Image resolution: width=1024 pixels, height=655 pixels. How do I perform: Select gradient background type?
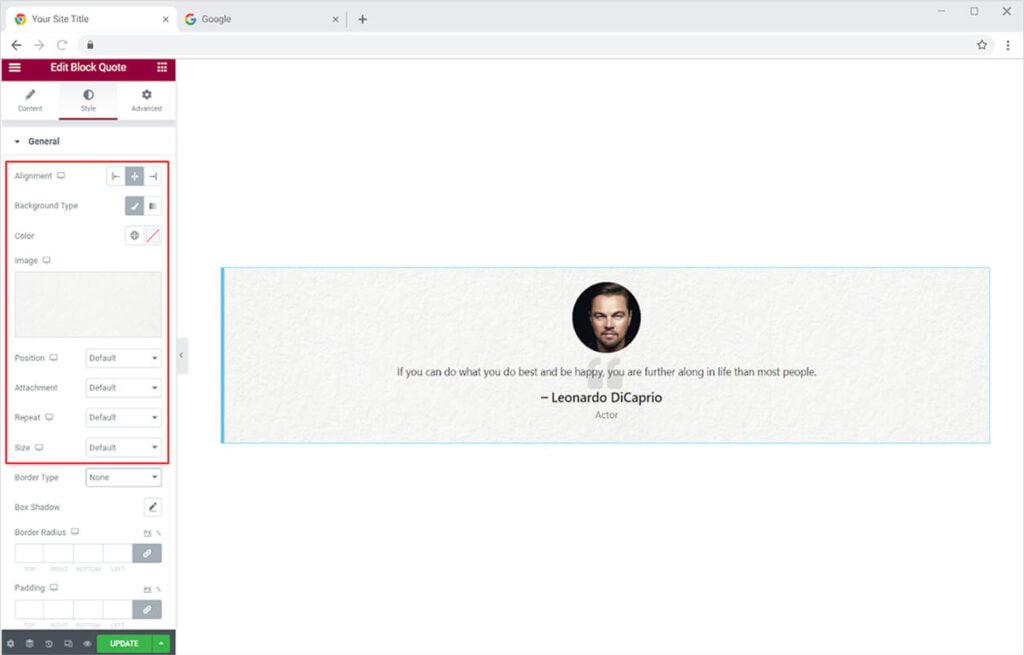coord(153,206)
